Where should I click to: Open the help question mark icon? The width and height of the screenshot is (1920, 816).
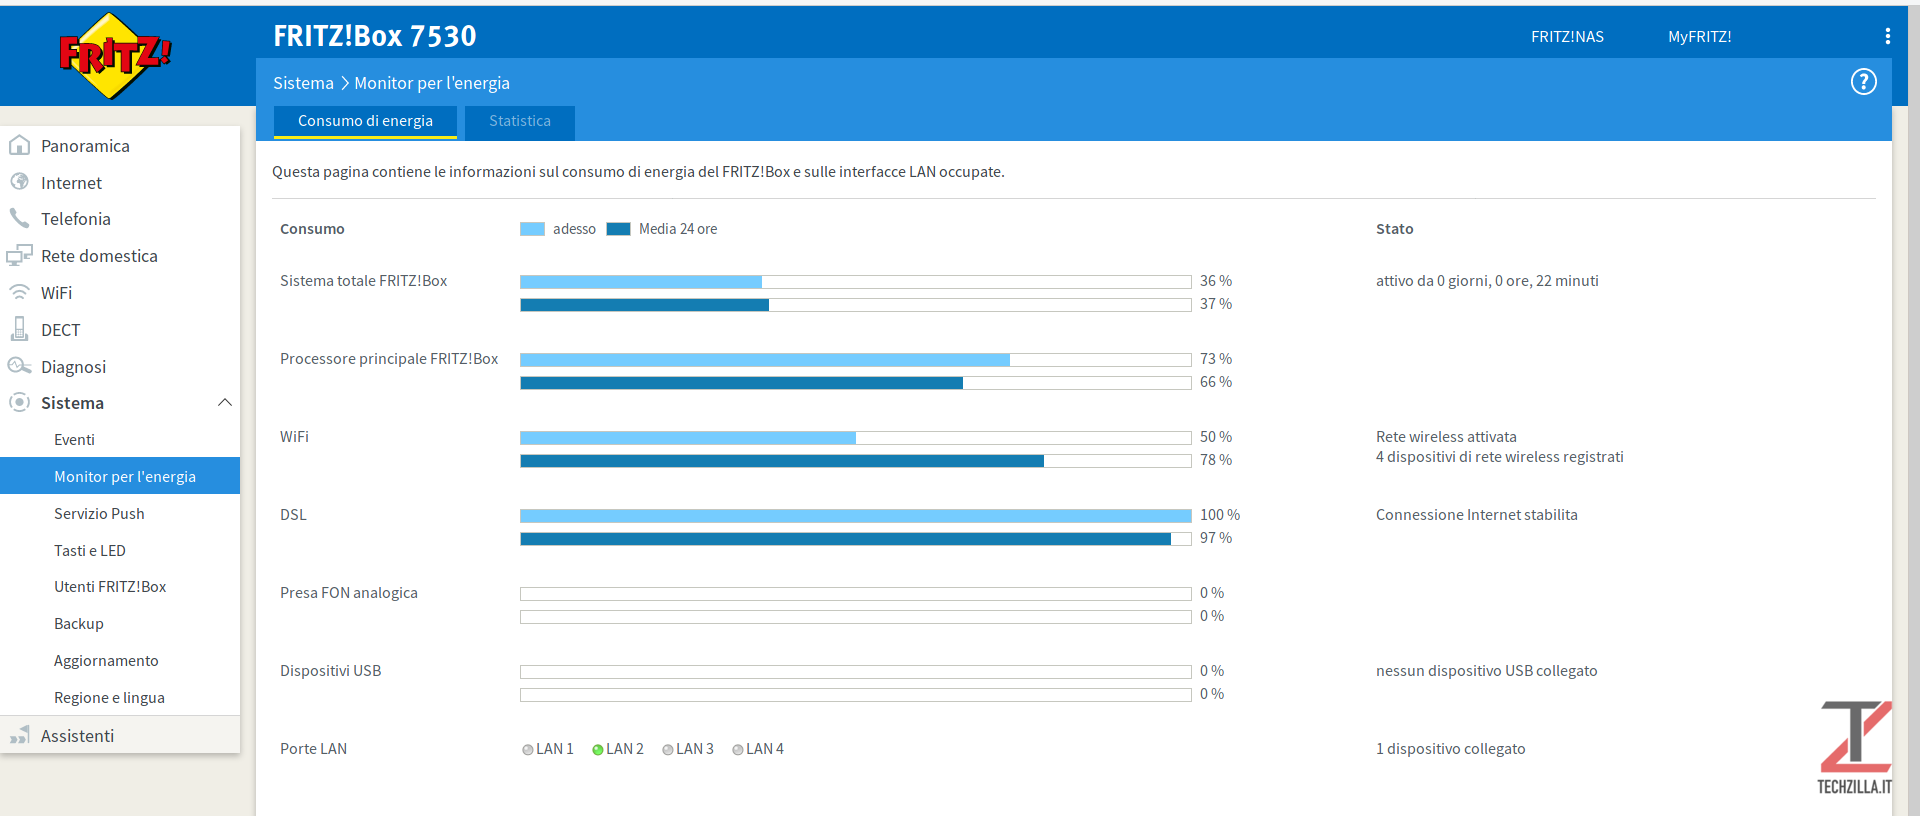(x=1863, y=82)
